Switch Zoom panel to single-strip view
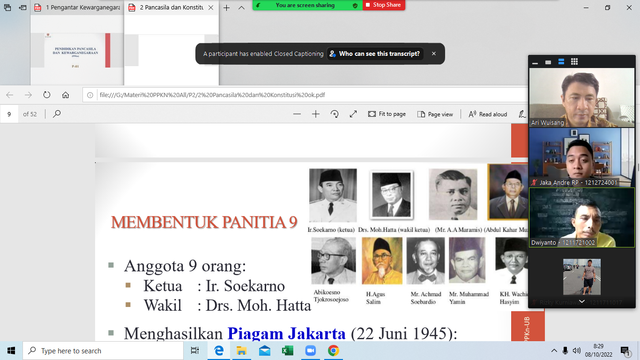 548,62
